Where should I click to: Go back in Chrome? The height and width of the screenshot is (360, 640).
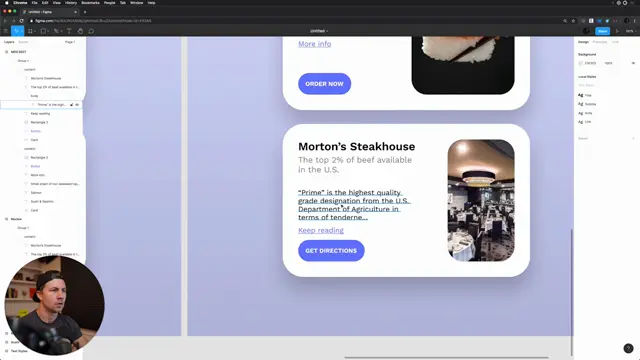point(5,21)
